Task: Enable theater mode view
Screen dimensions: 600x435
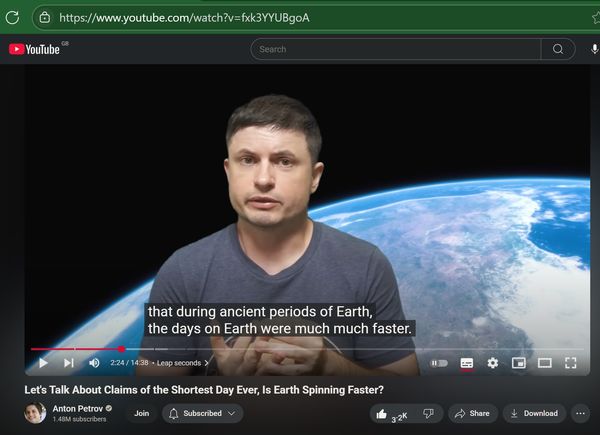Action: click(x=545, y=363)
